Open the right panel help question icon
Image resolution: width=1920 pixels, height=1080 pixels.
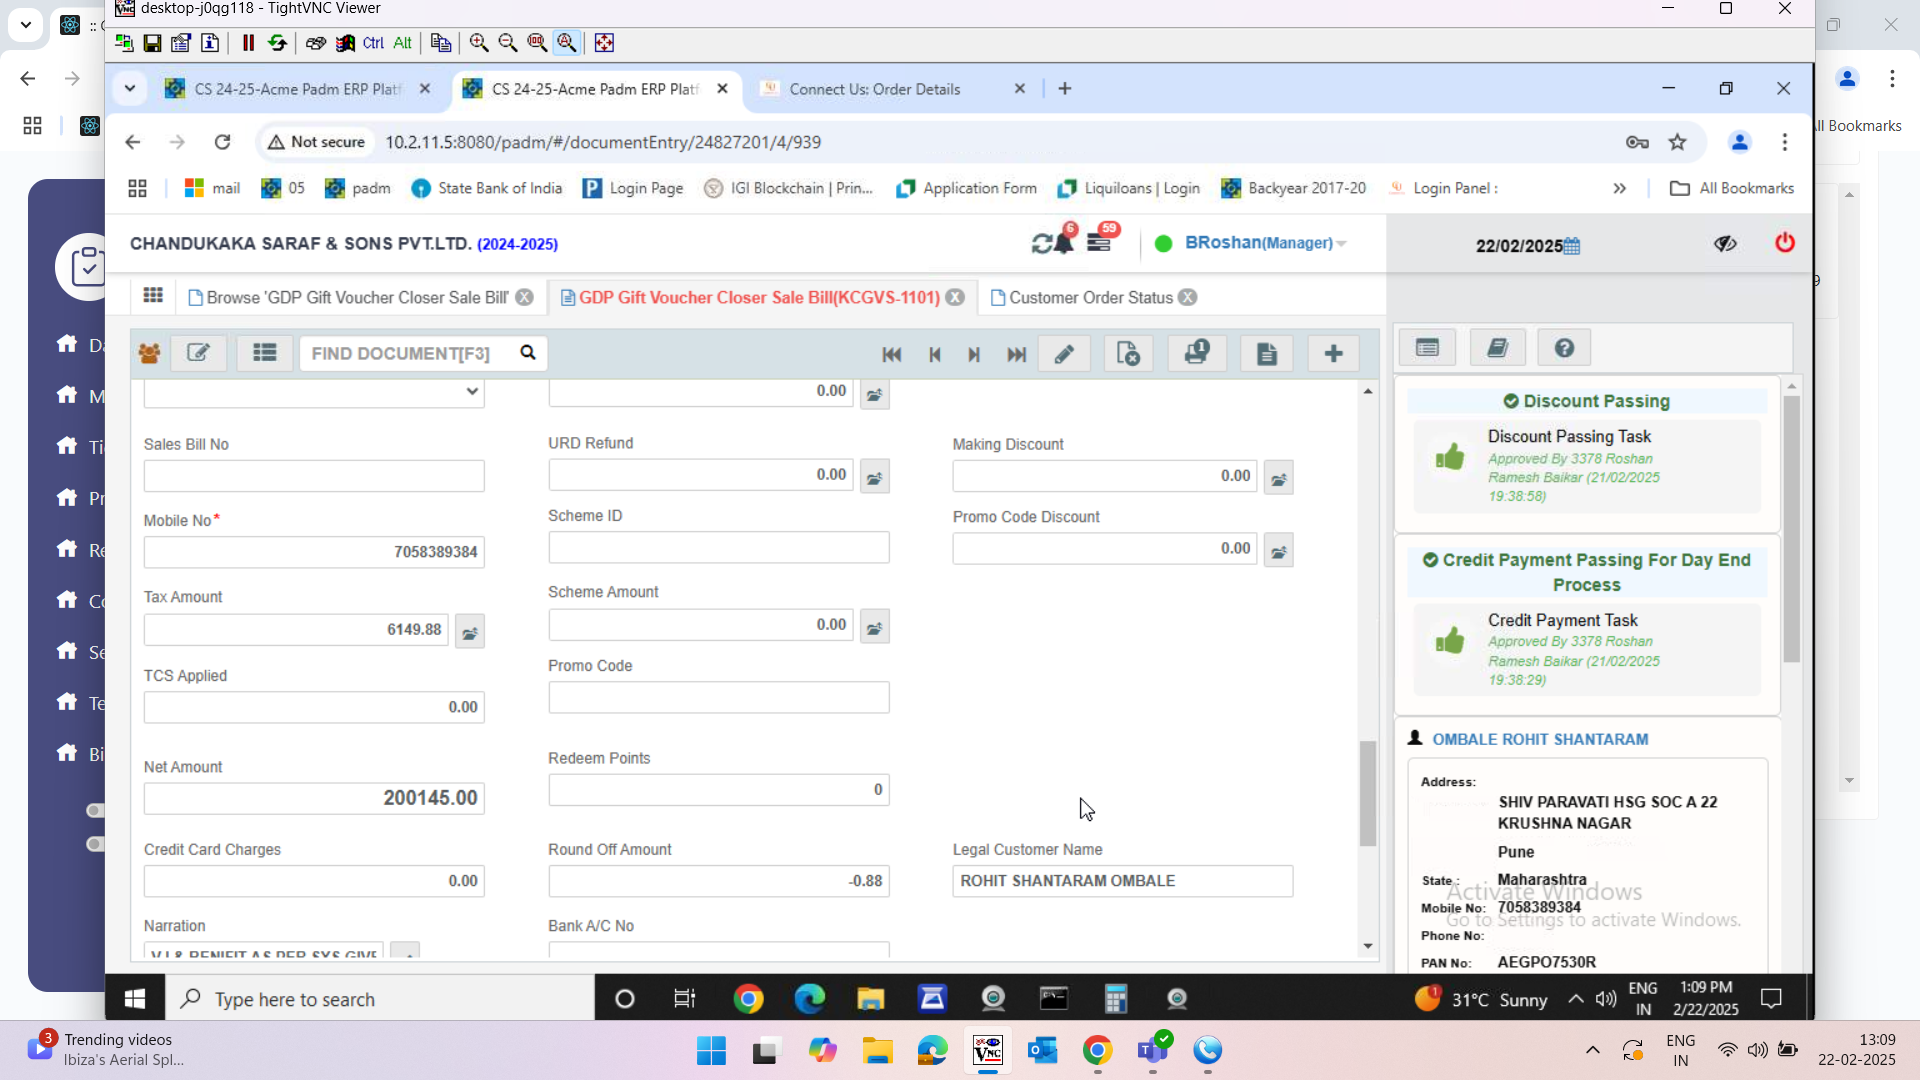[1564, 348]
